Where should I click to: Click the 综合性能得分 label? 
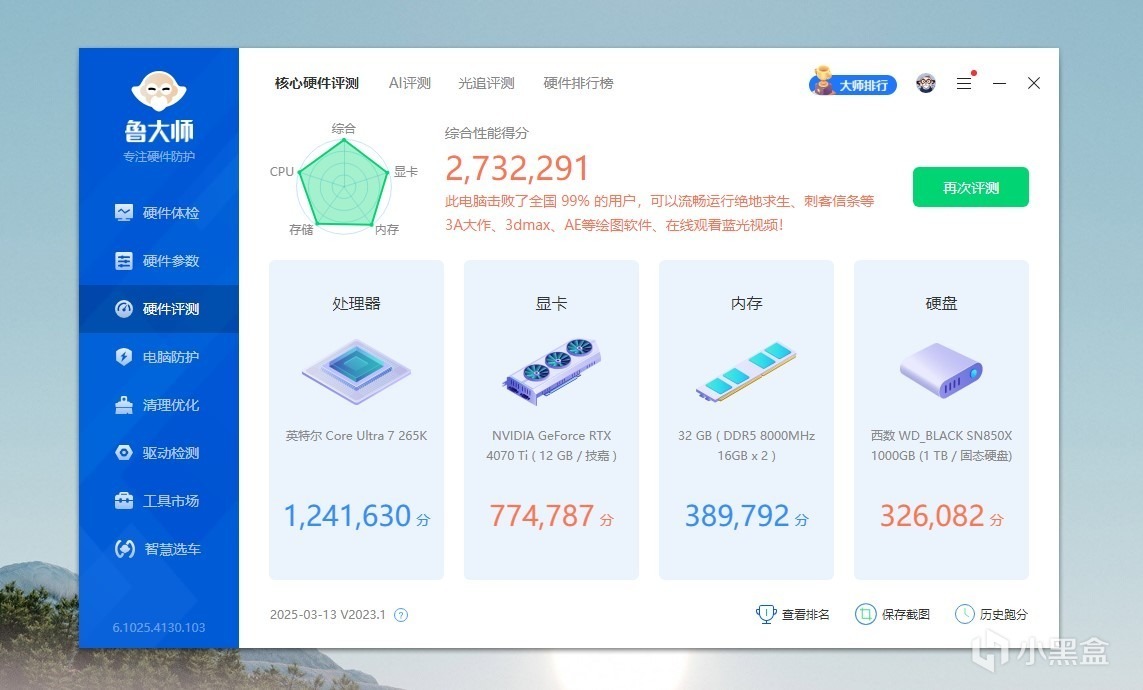coord(486,133)
